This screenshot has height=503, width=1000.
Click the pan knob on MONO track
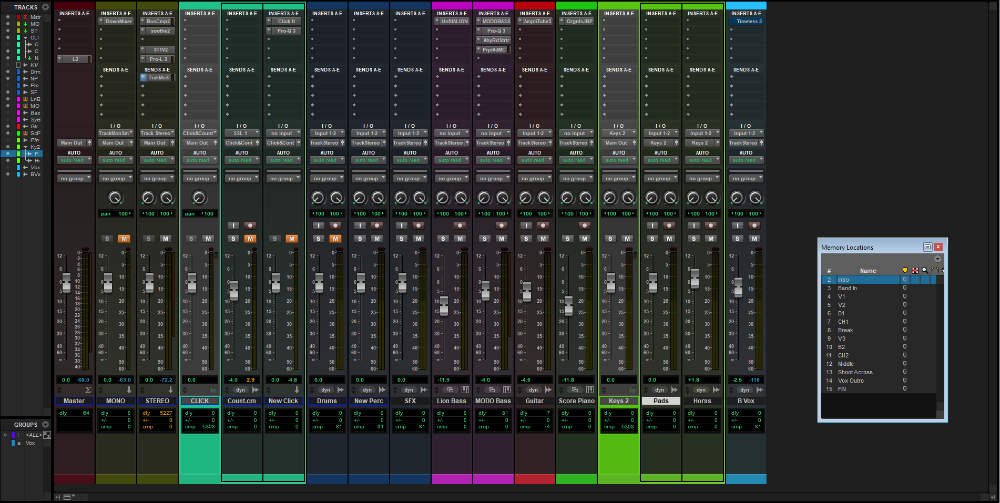point(115,198)
